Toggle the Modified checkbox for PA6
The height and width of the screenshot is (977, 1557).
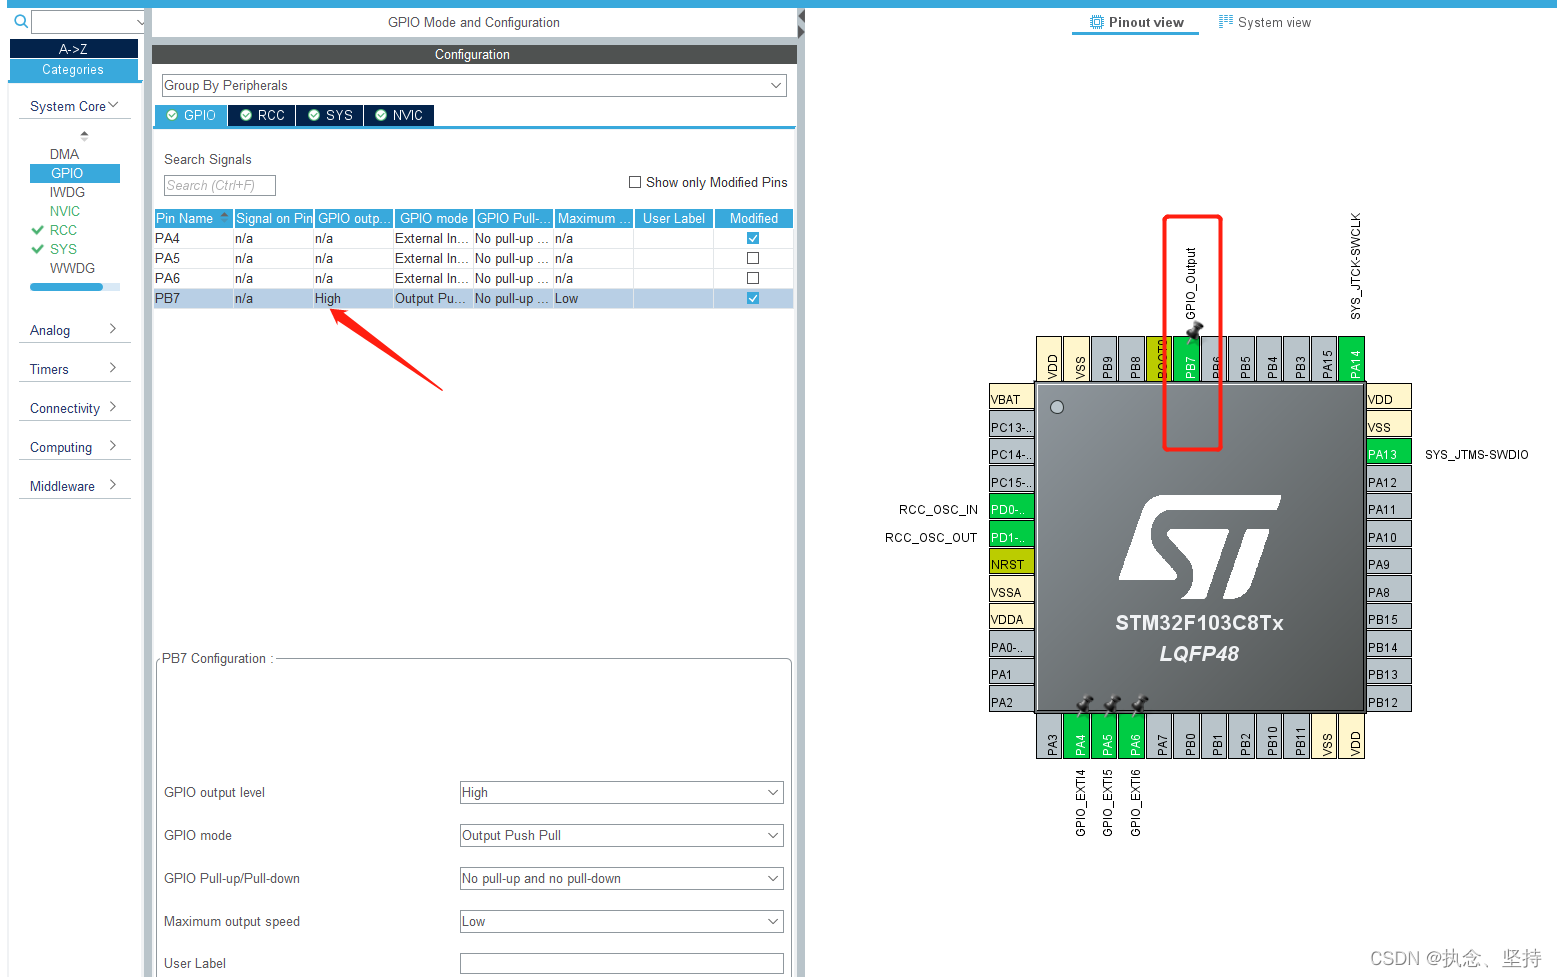753,278
